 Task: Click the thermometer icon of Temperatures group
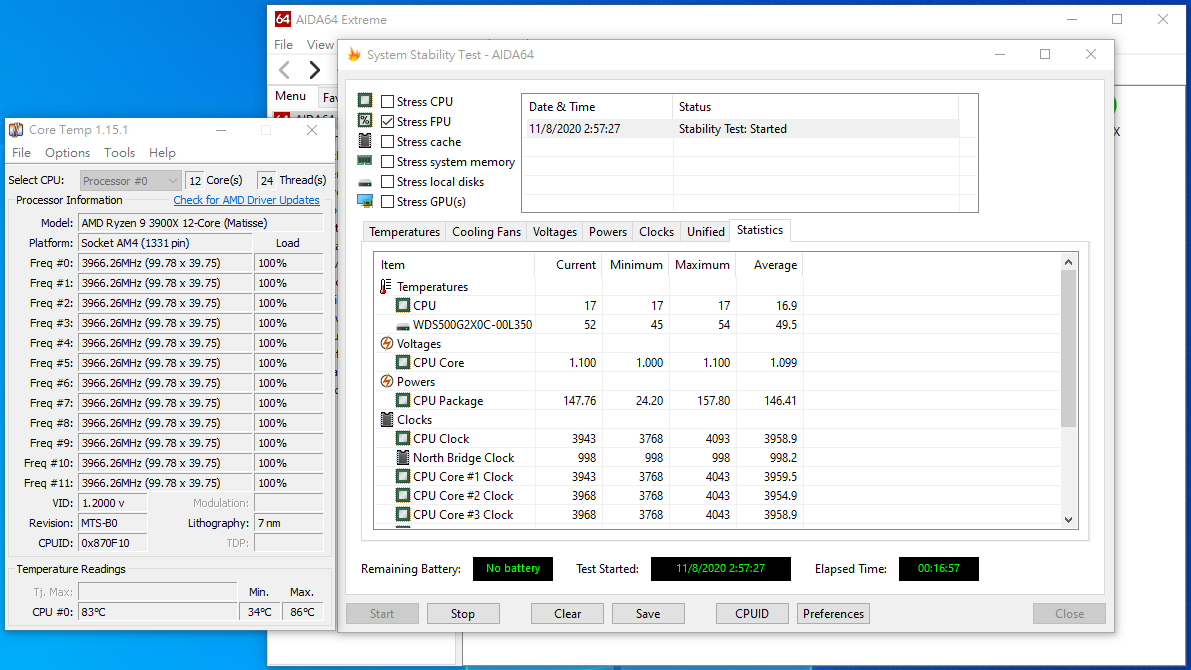click(x=386, y=286)
